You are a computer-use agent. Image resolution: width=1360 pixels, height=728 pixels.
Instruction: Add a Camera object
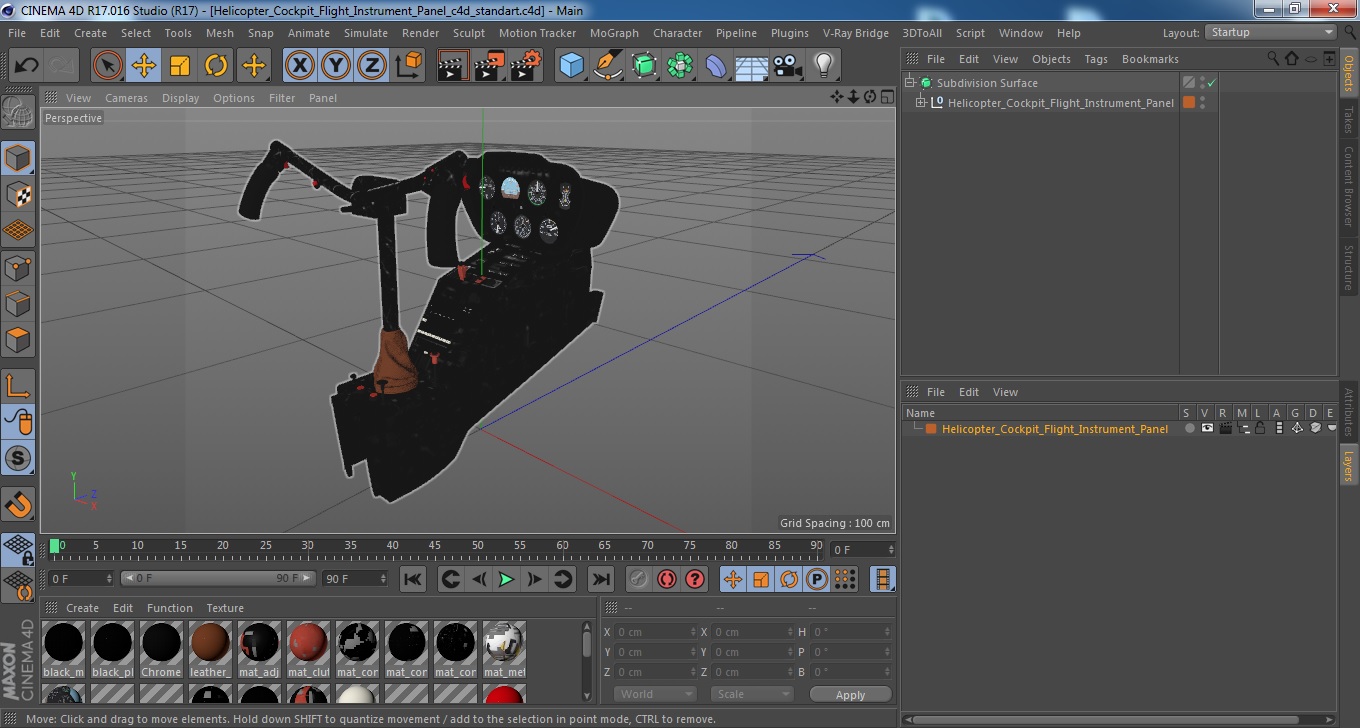[788, 66]
